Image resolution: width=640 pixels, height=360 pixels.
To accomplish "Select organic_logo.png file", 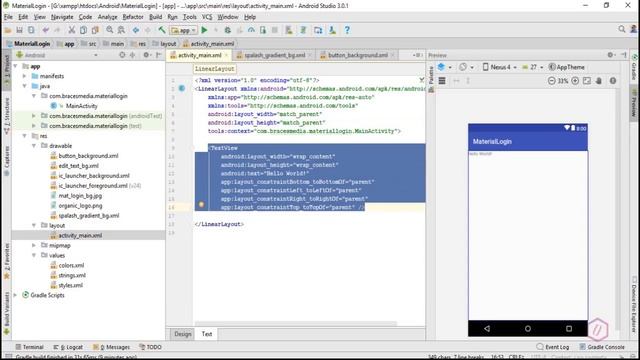I will [80, 206].
